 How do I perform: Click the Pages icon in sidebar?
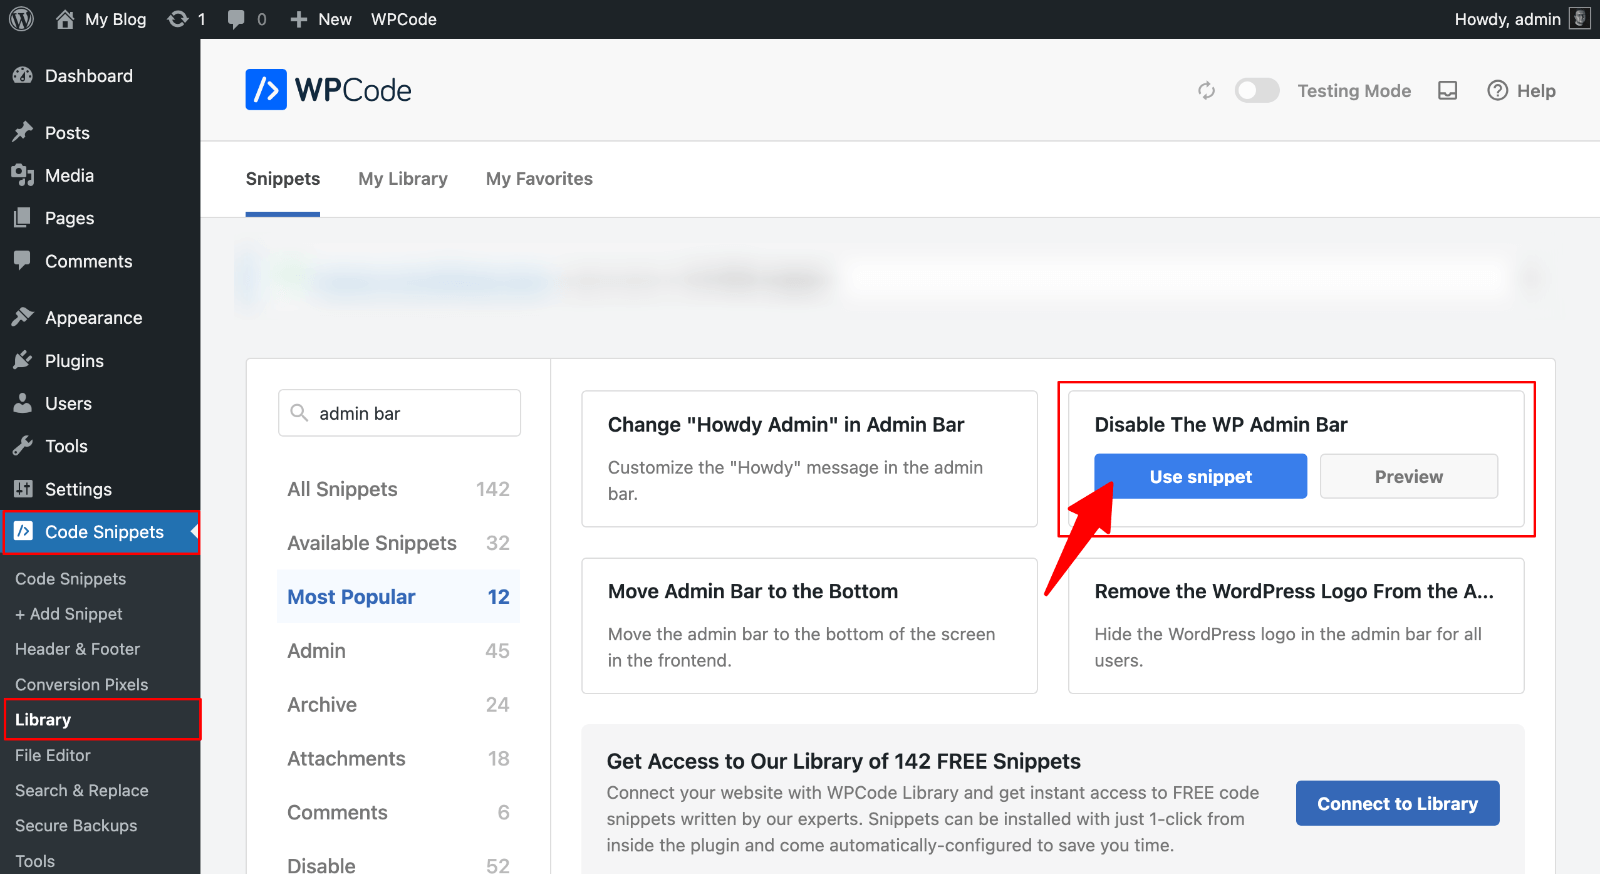[x=22, y=218]
